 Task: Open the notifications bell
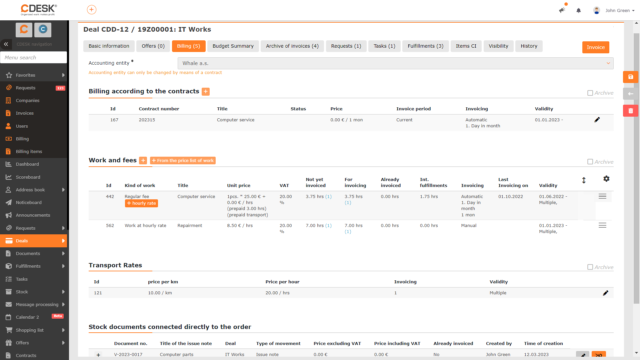click(578, 10)
